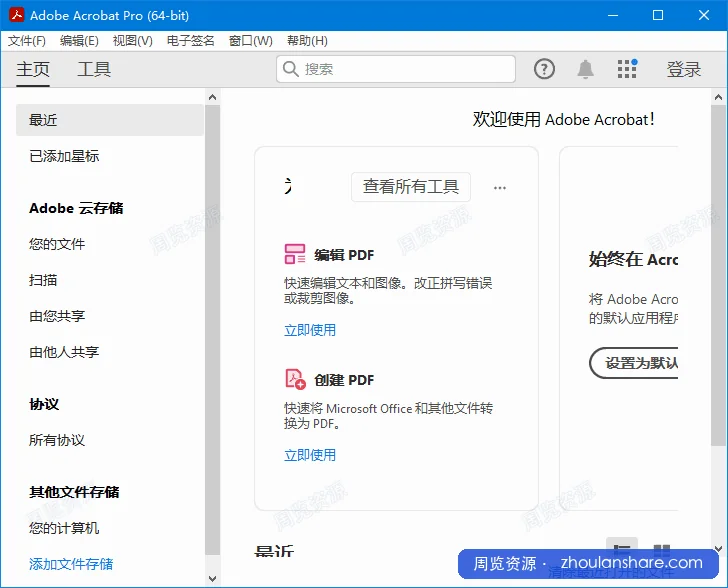Click the Adobe Acrobat logo in title bar

(x=17, y=15)
